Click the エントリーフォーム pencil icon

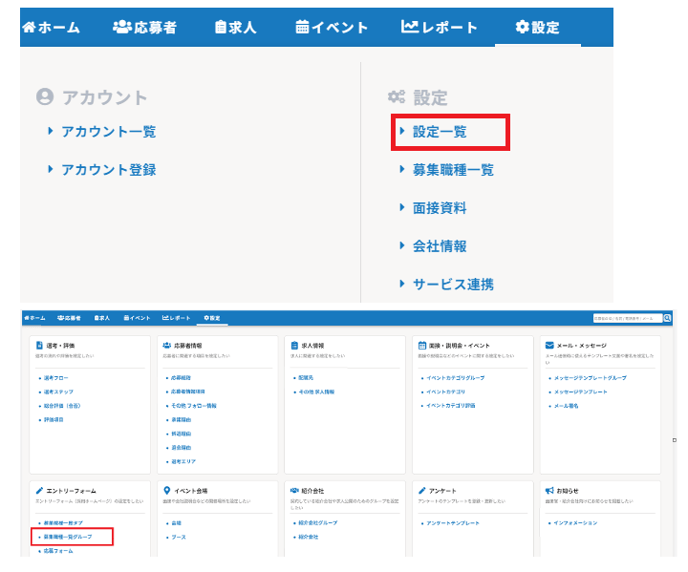click(x=39, y=490)
